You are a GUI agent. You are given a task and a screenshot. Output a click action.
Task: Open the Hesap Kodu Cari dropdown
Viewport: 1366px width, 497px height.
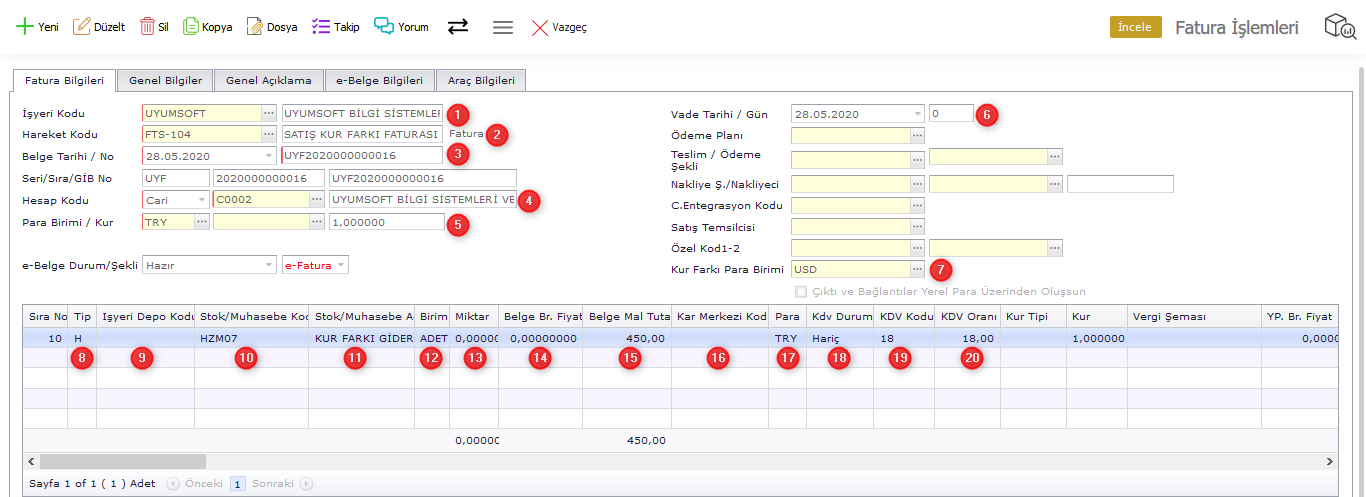[x=201, y=200]
